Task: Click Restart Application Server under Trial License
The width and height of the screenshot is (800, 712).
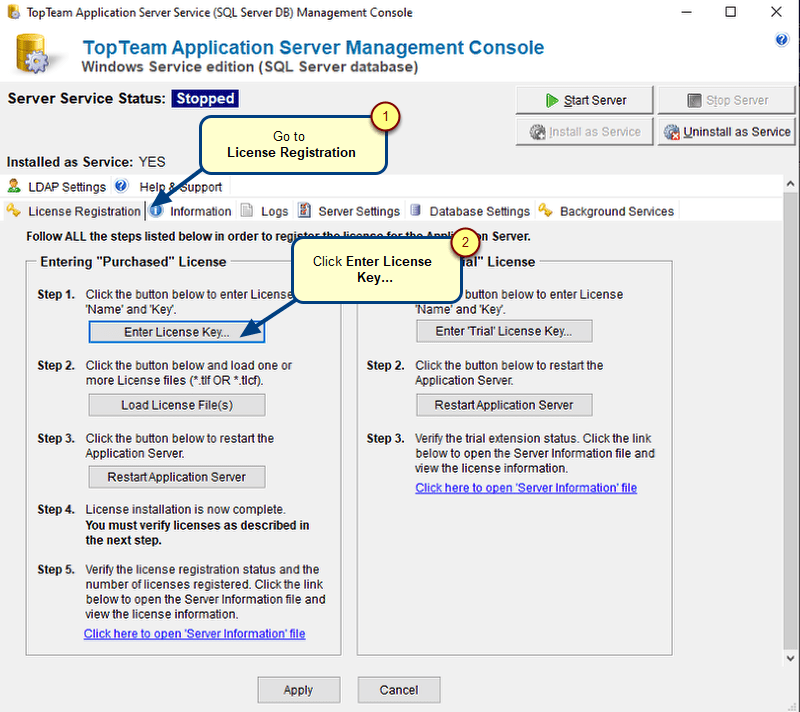Action: (504, 405)
